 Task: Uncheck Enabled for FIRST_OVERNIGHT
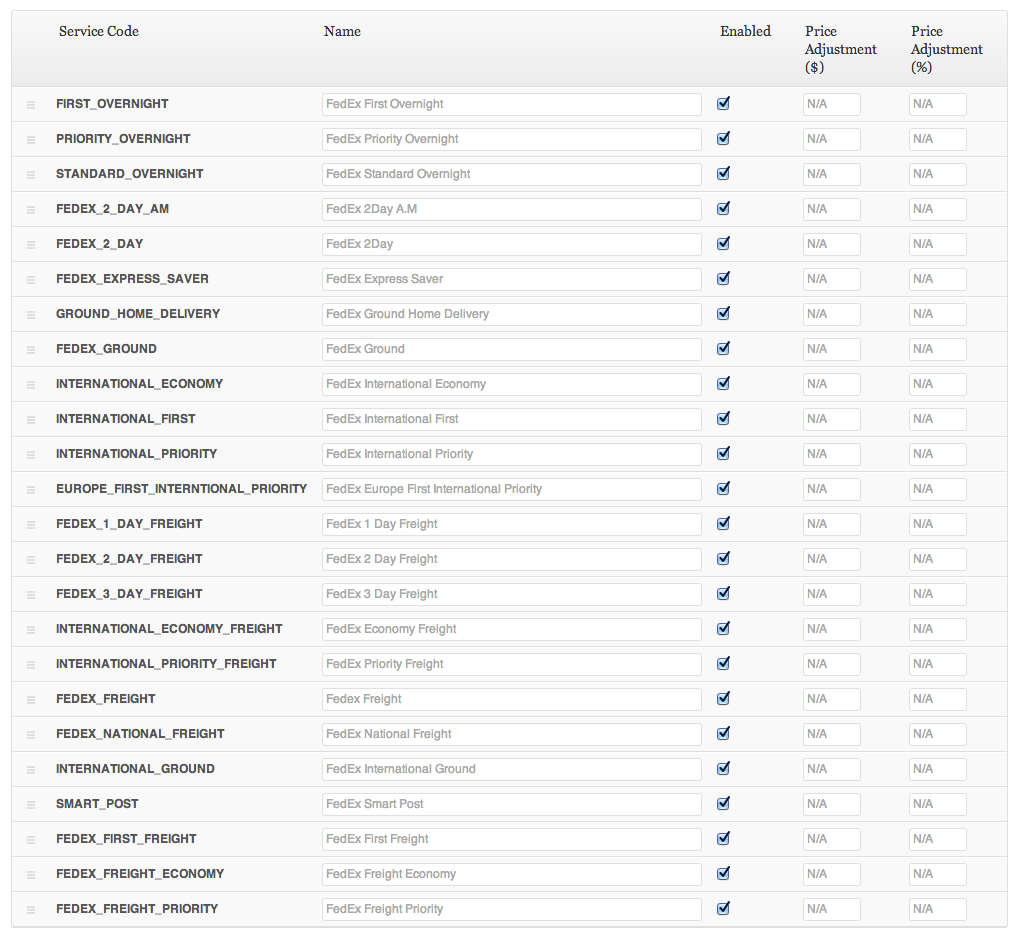click(x=723, y=103)
